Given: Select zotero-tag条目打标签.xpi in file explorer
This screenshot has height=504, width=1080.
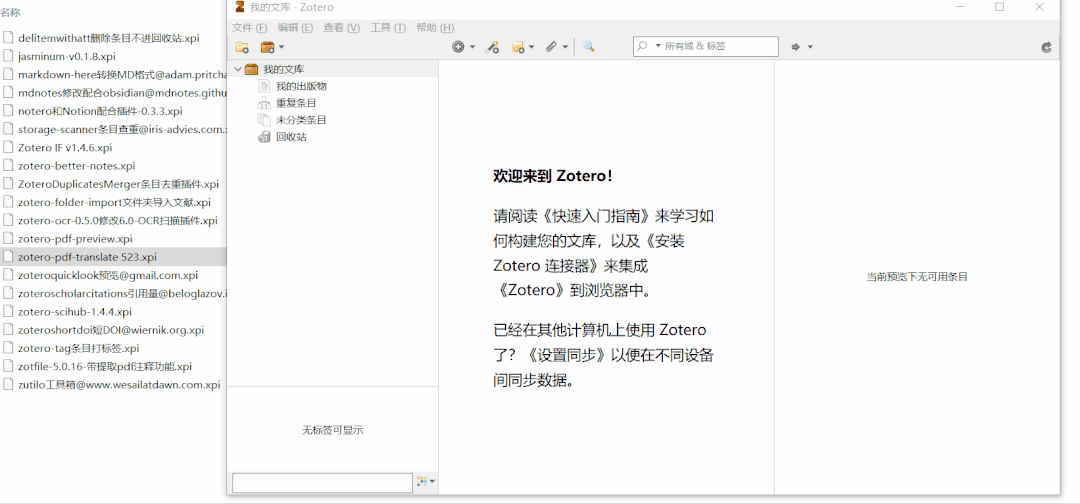Looking at the screenshot, I should click(79, 348).
